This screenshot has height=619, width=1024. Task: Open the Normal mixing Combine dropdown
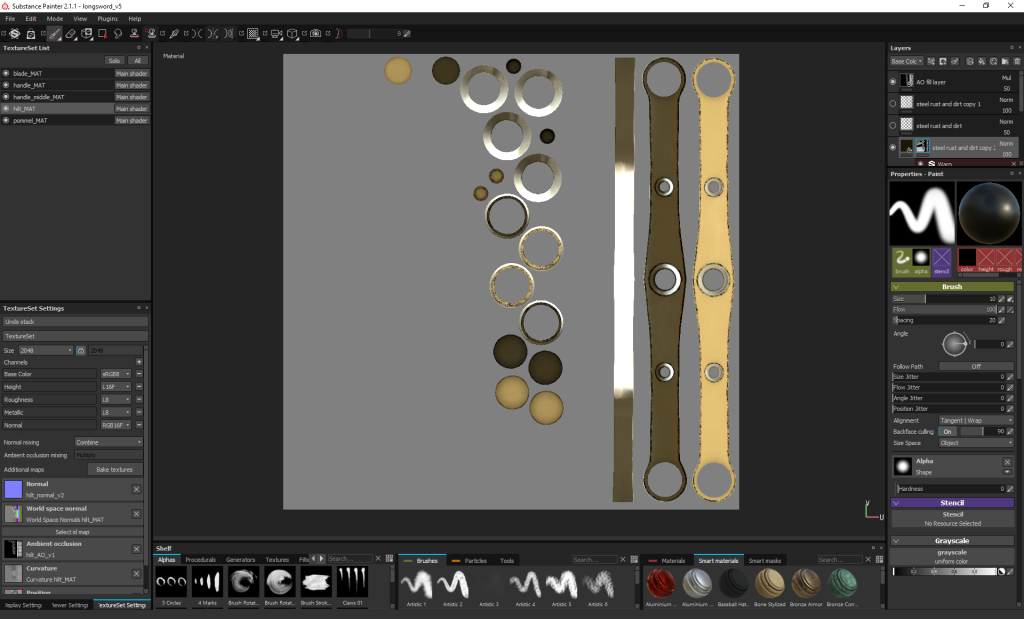[108, 442]
